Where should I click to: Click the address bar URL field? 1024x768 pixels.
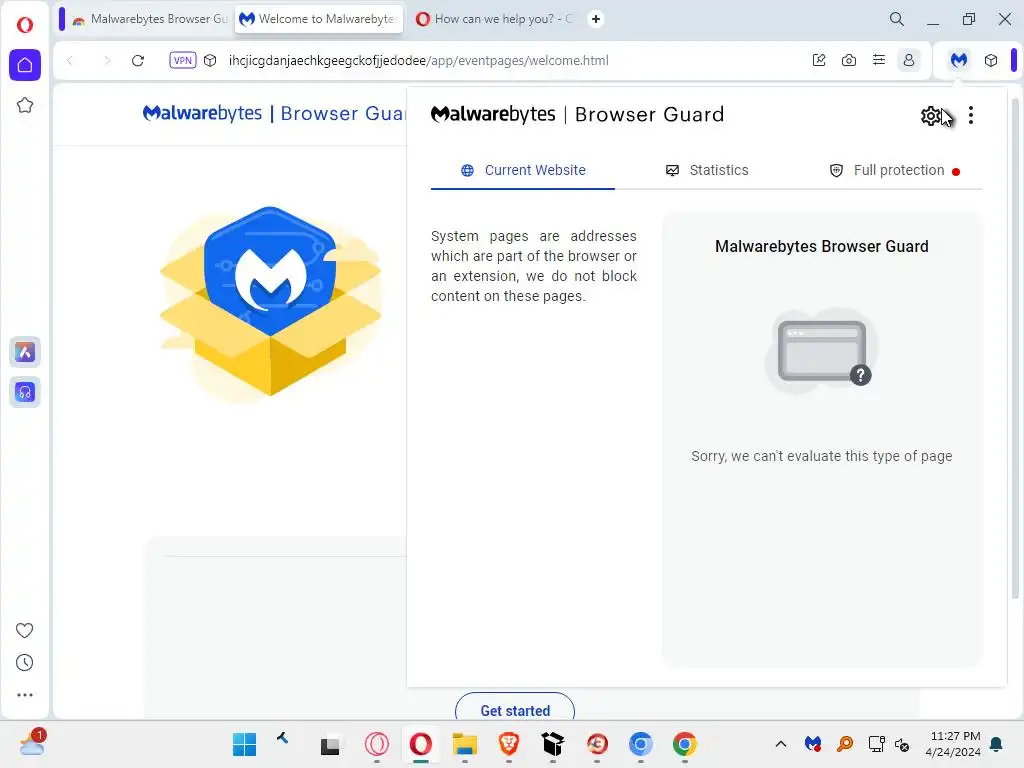pos(418,60)
